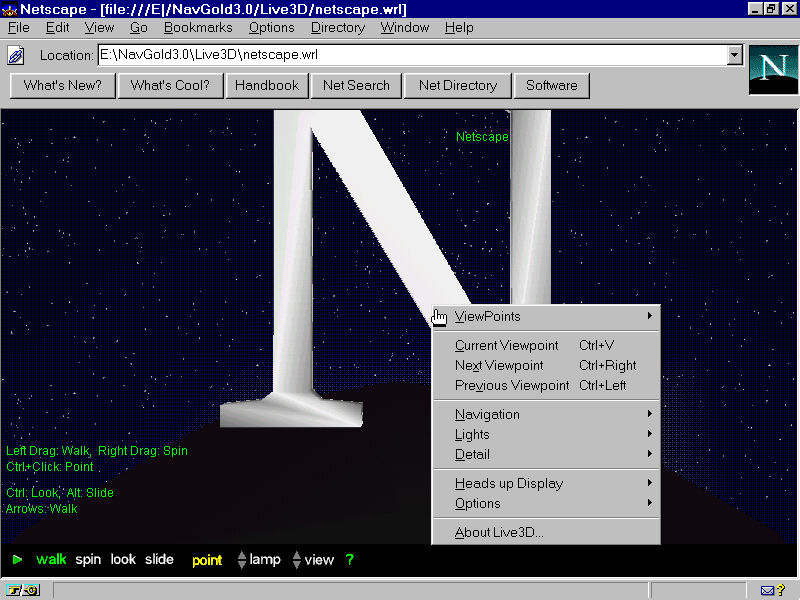Image resolution: width=800 pixels, height=600 pixels.
Task: Click the What's New? button
Action: pos(63,85)
